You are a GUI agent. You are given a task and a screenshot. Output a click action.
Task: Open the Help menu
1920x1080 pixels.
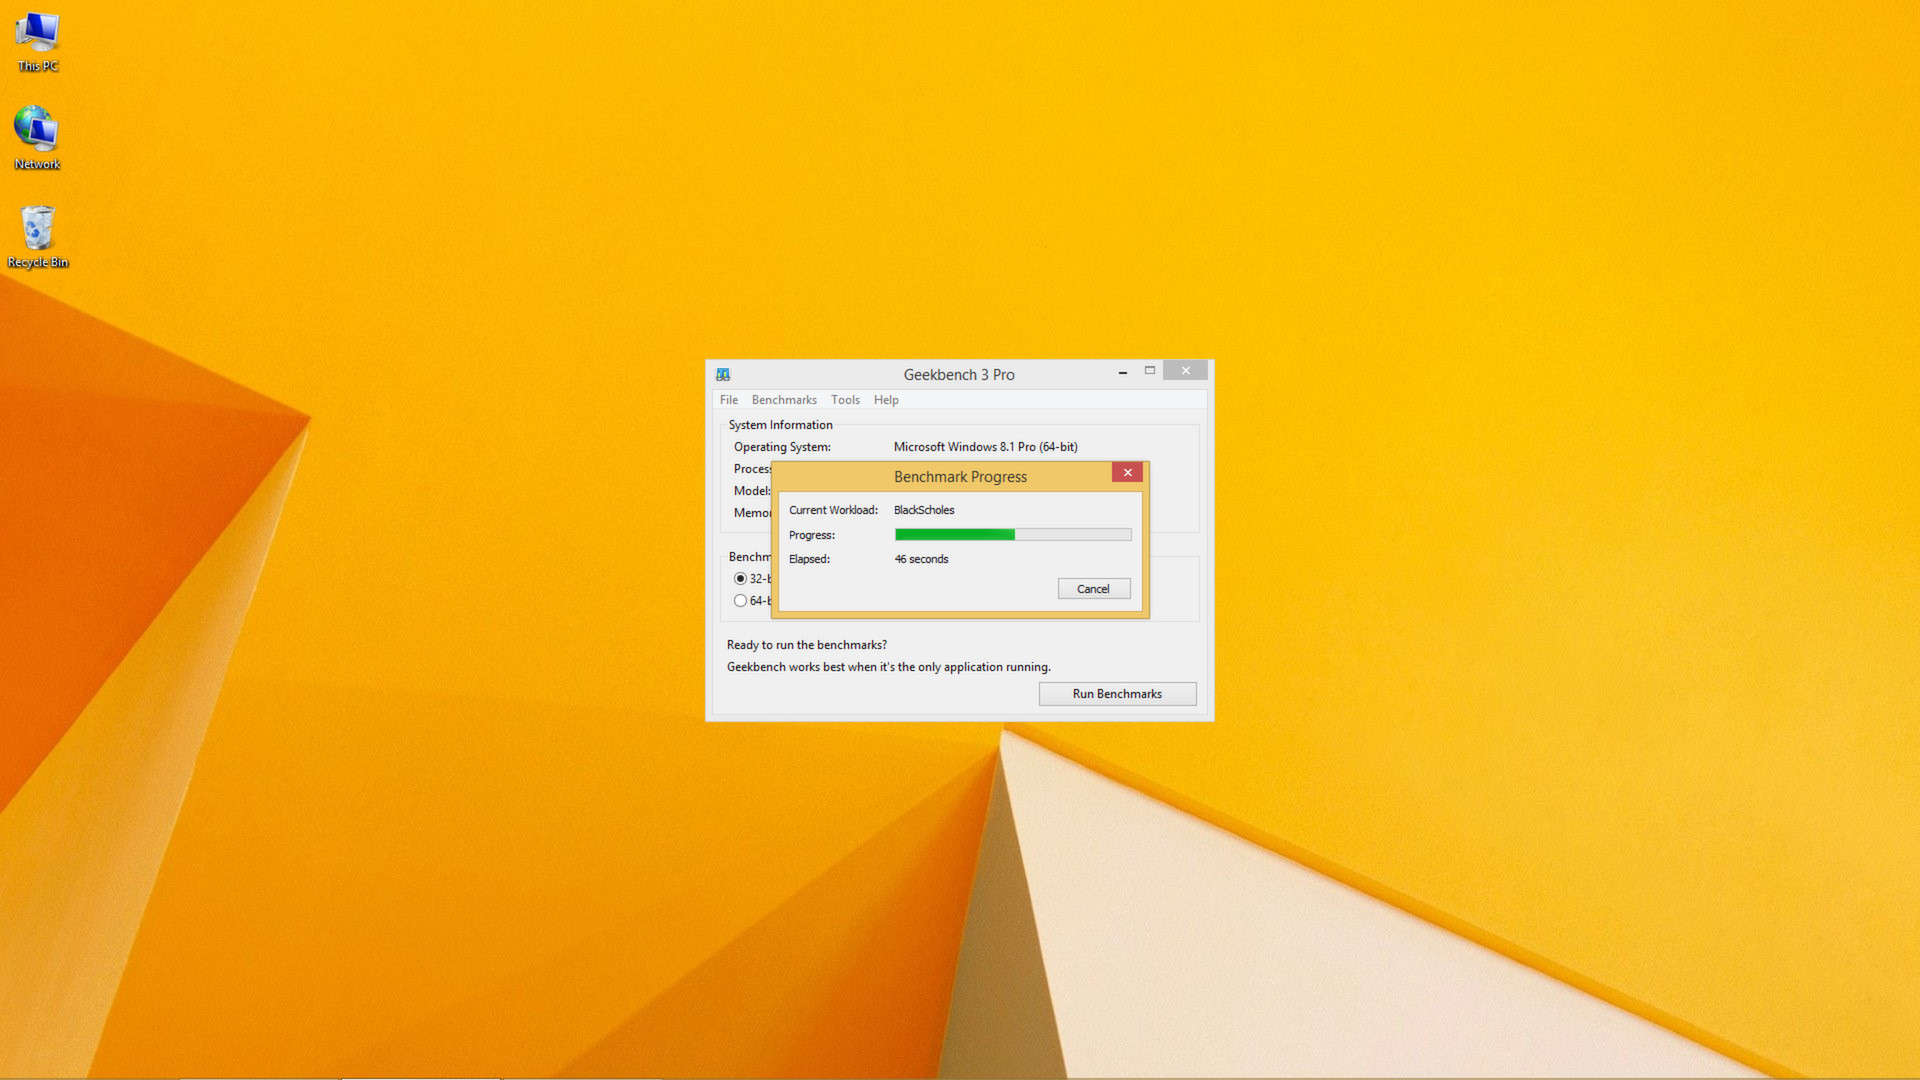point(885,399)
